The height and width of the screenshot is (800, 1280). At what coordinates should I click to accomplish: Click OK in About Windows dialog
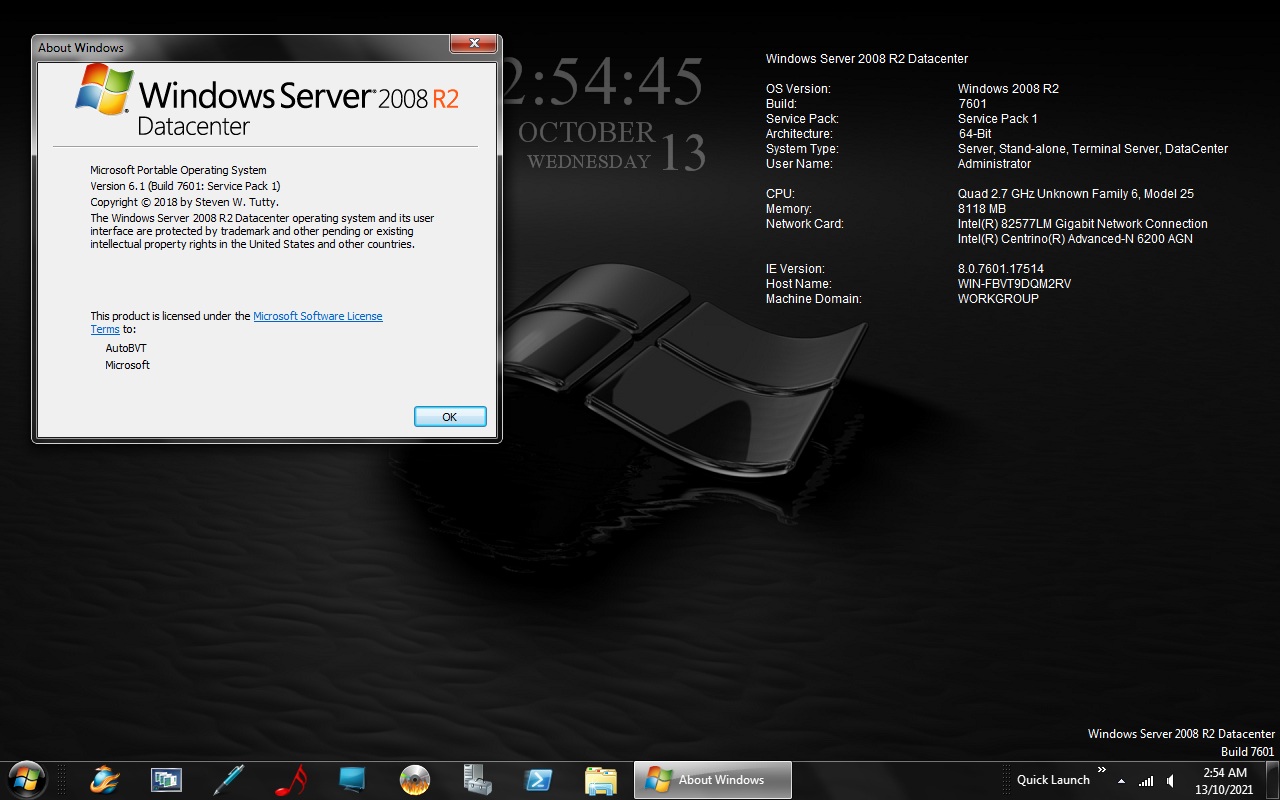pos(450,417)
